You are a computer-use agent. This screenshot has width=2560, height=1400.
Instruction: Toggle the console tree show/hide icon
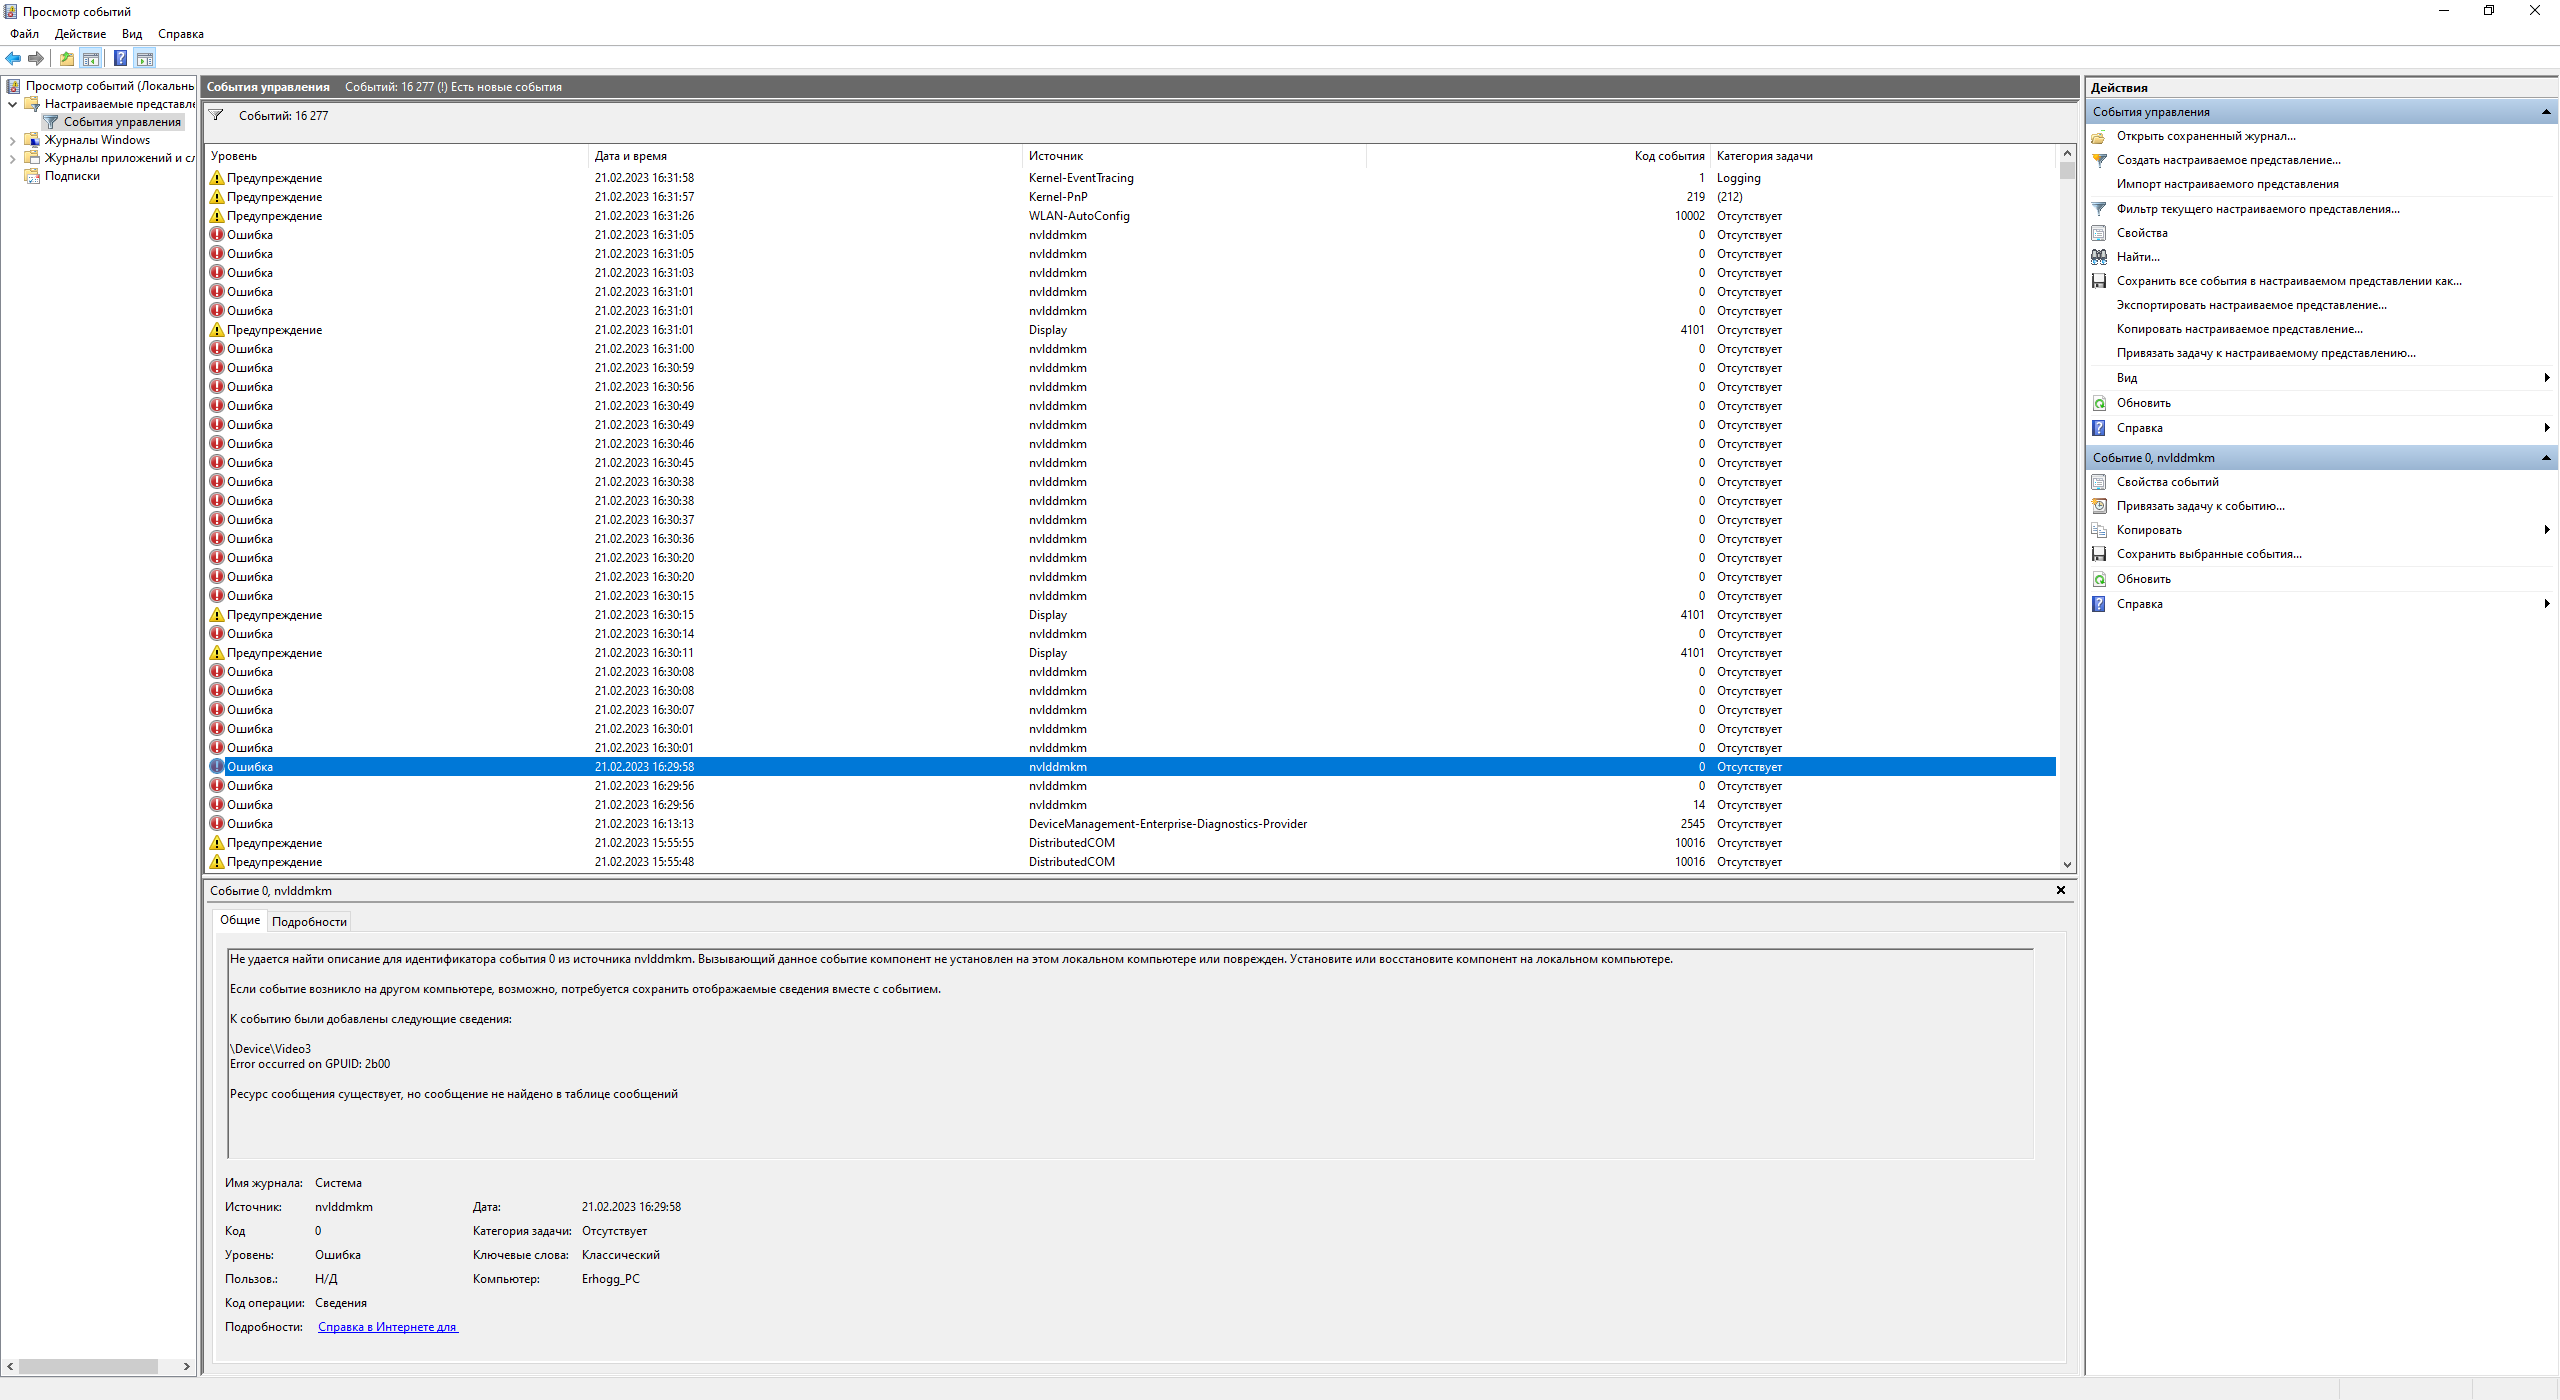point(91,58)
